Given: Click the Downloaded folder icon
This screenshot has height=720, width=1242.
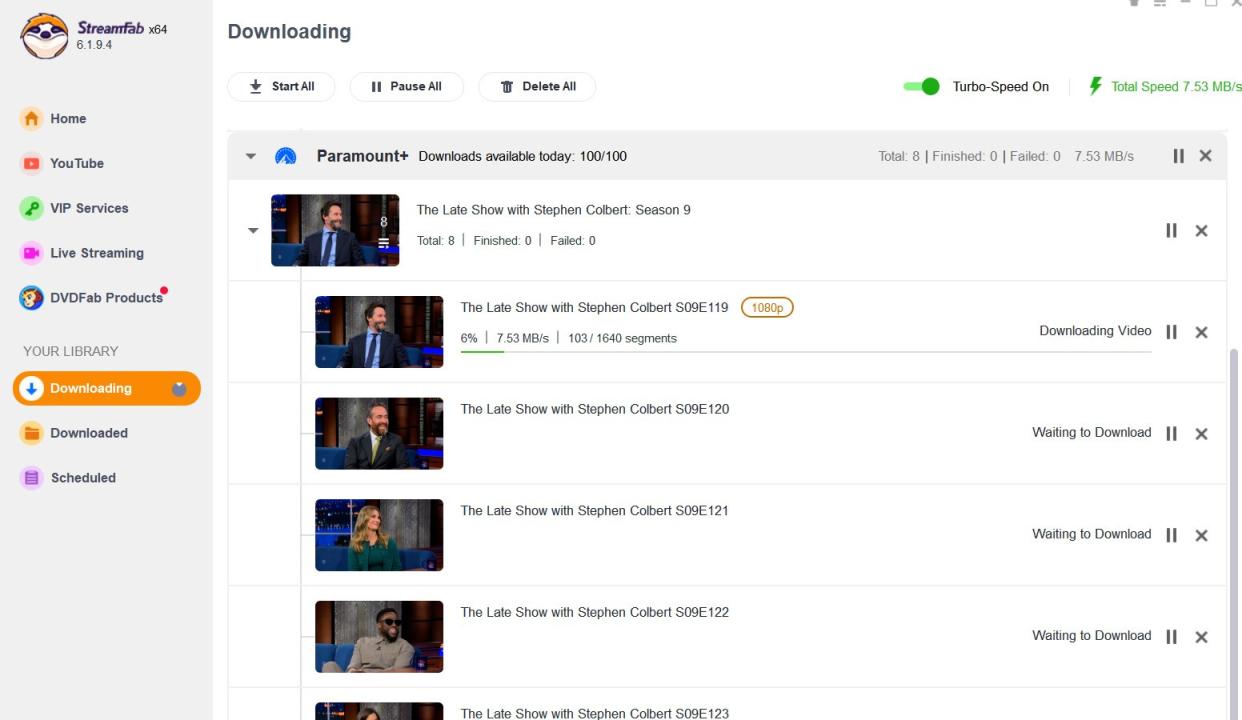Looking at the screenshot, I should click(x=32, y=433).
